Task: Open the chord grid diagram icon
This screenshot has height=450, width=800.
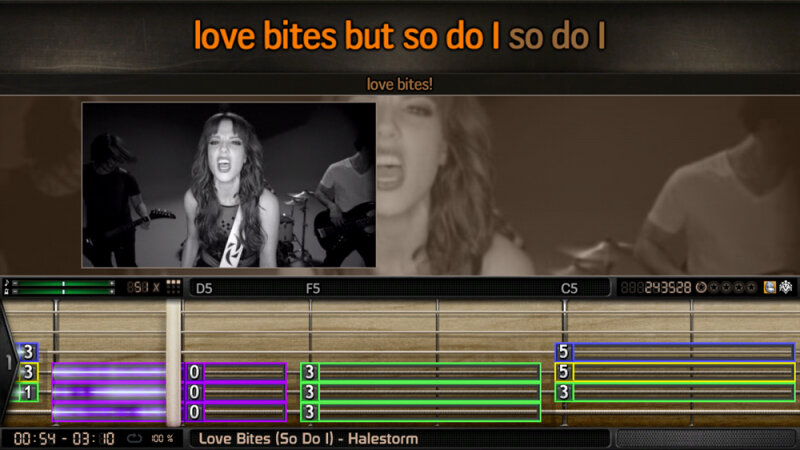Action: [173, 287]
